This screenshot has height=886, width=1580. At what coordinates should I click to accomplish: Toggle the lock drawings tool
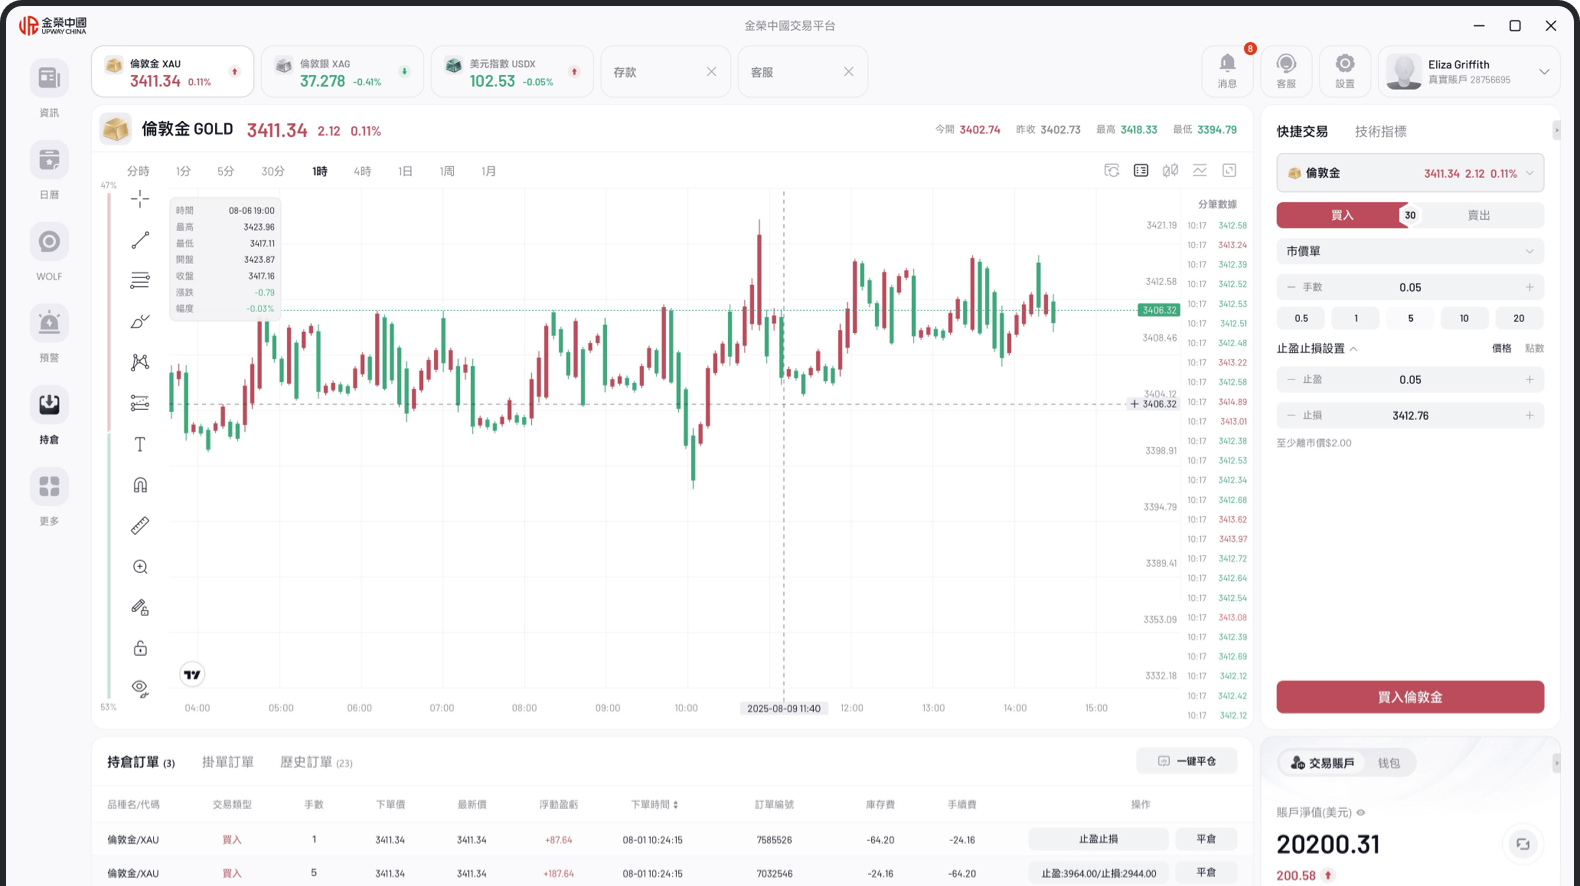pos(140,648)
